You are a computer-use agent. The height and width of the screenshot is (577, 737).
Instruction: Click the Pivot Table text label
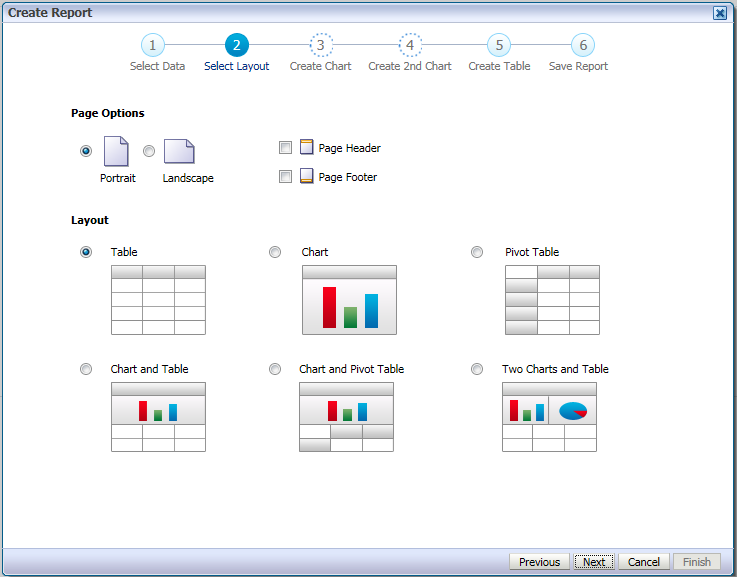(532, 252)
